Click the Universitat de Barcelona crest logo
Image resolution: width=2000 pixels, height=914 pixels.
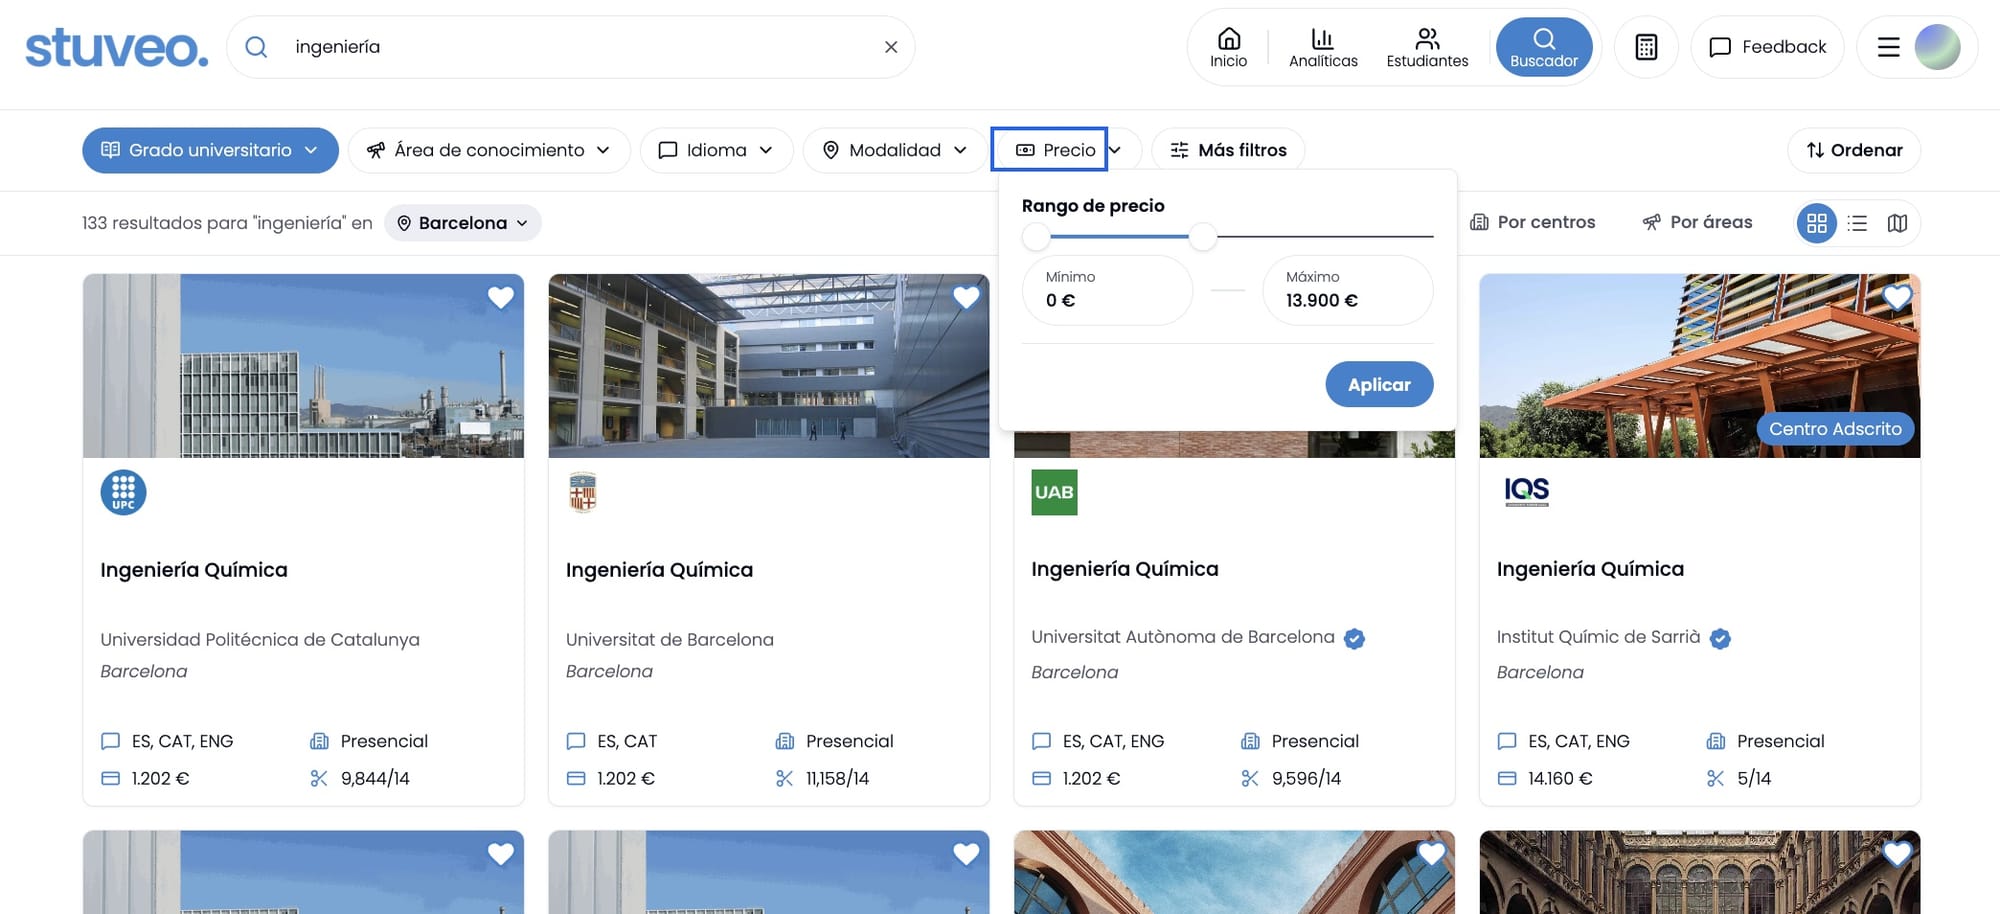point(583,492)
